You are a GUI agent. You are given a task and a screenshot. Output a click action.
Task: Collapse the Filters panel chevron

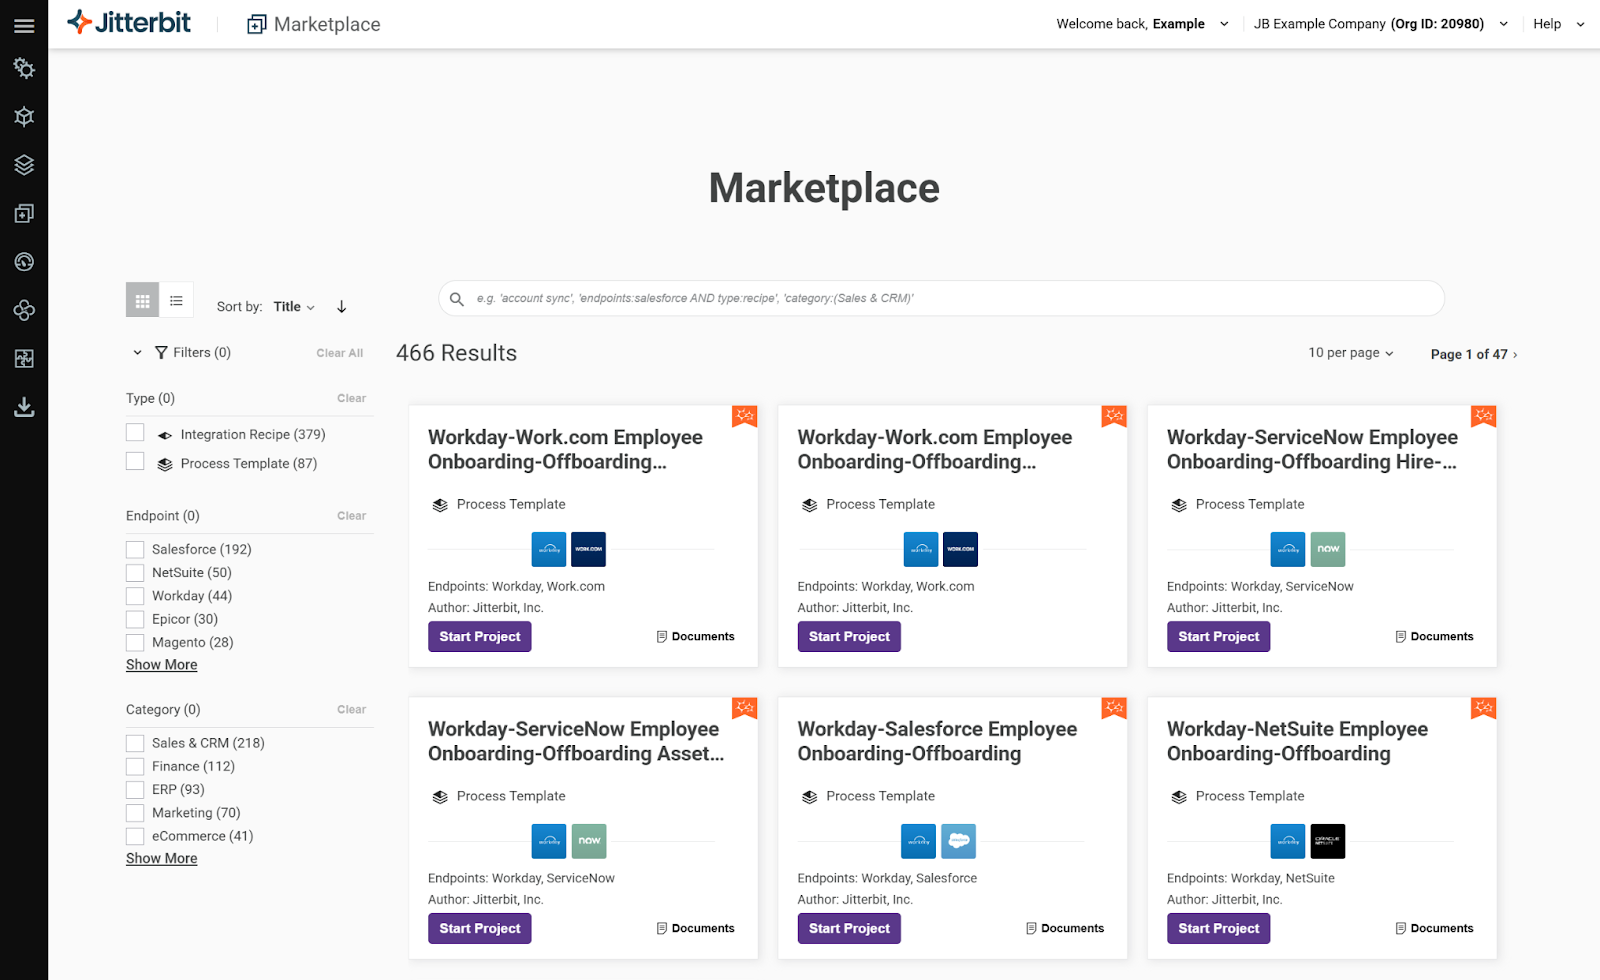(137, 353)
